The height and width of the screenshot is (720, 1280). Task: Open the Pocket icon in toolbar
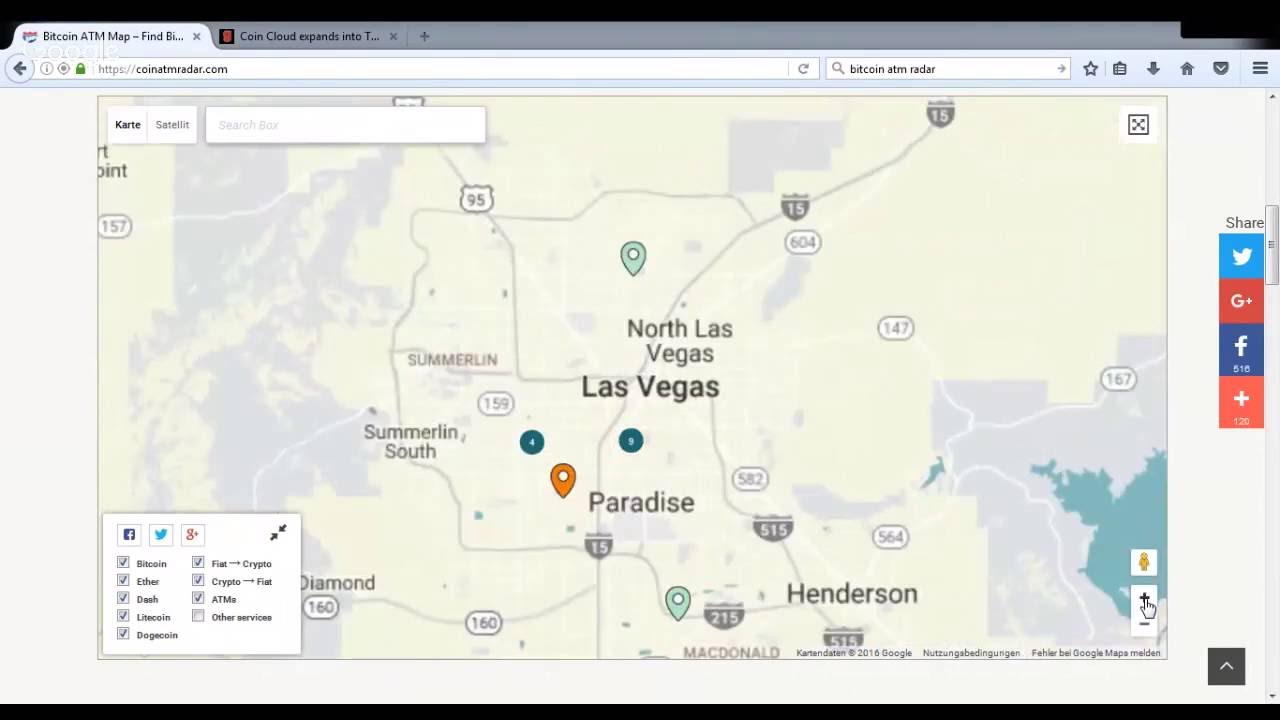1221,69
